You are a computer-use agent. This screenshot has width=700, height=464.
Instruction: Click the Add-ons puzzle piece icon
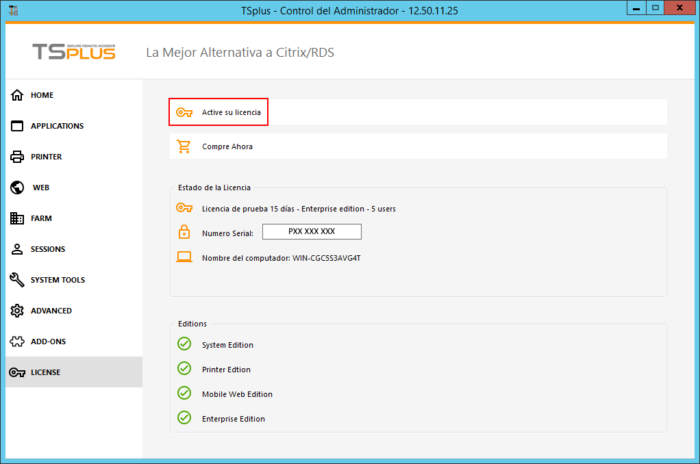tap(17, 342)
